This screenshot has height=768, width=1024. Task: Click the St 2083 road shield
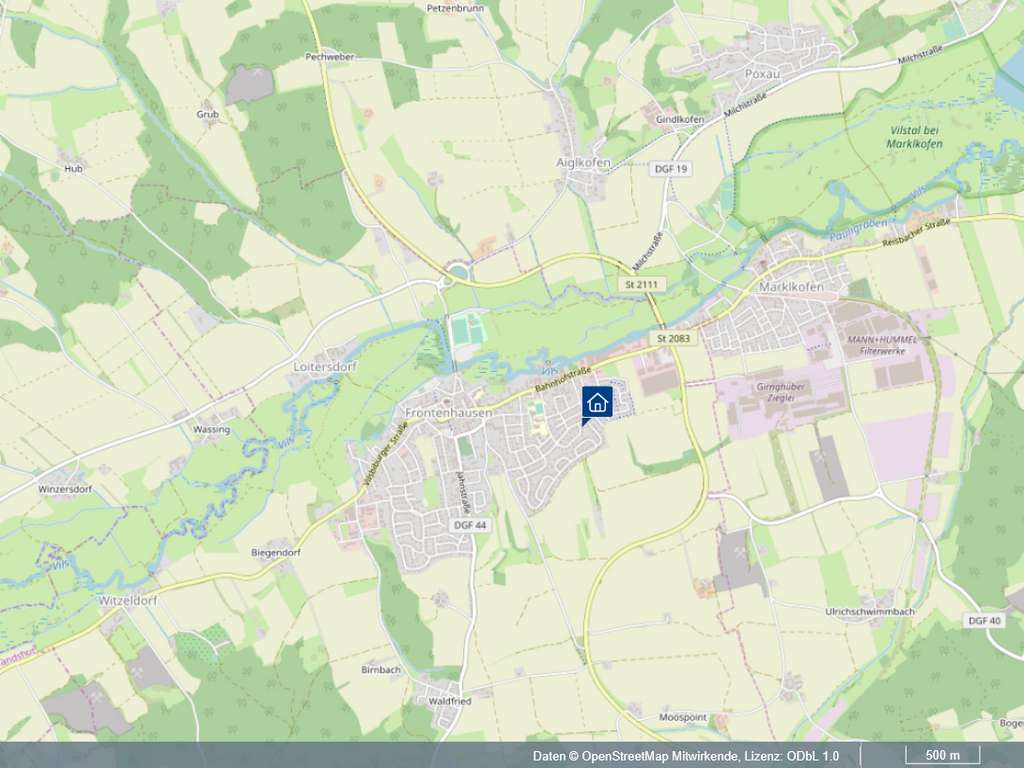pyautogui.click(x=673, y=338)
